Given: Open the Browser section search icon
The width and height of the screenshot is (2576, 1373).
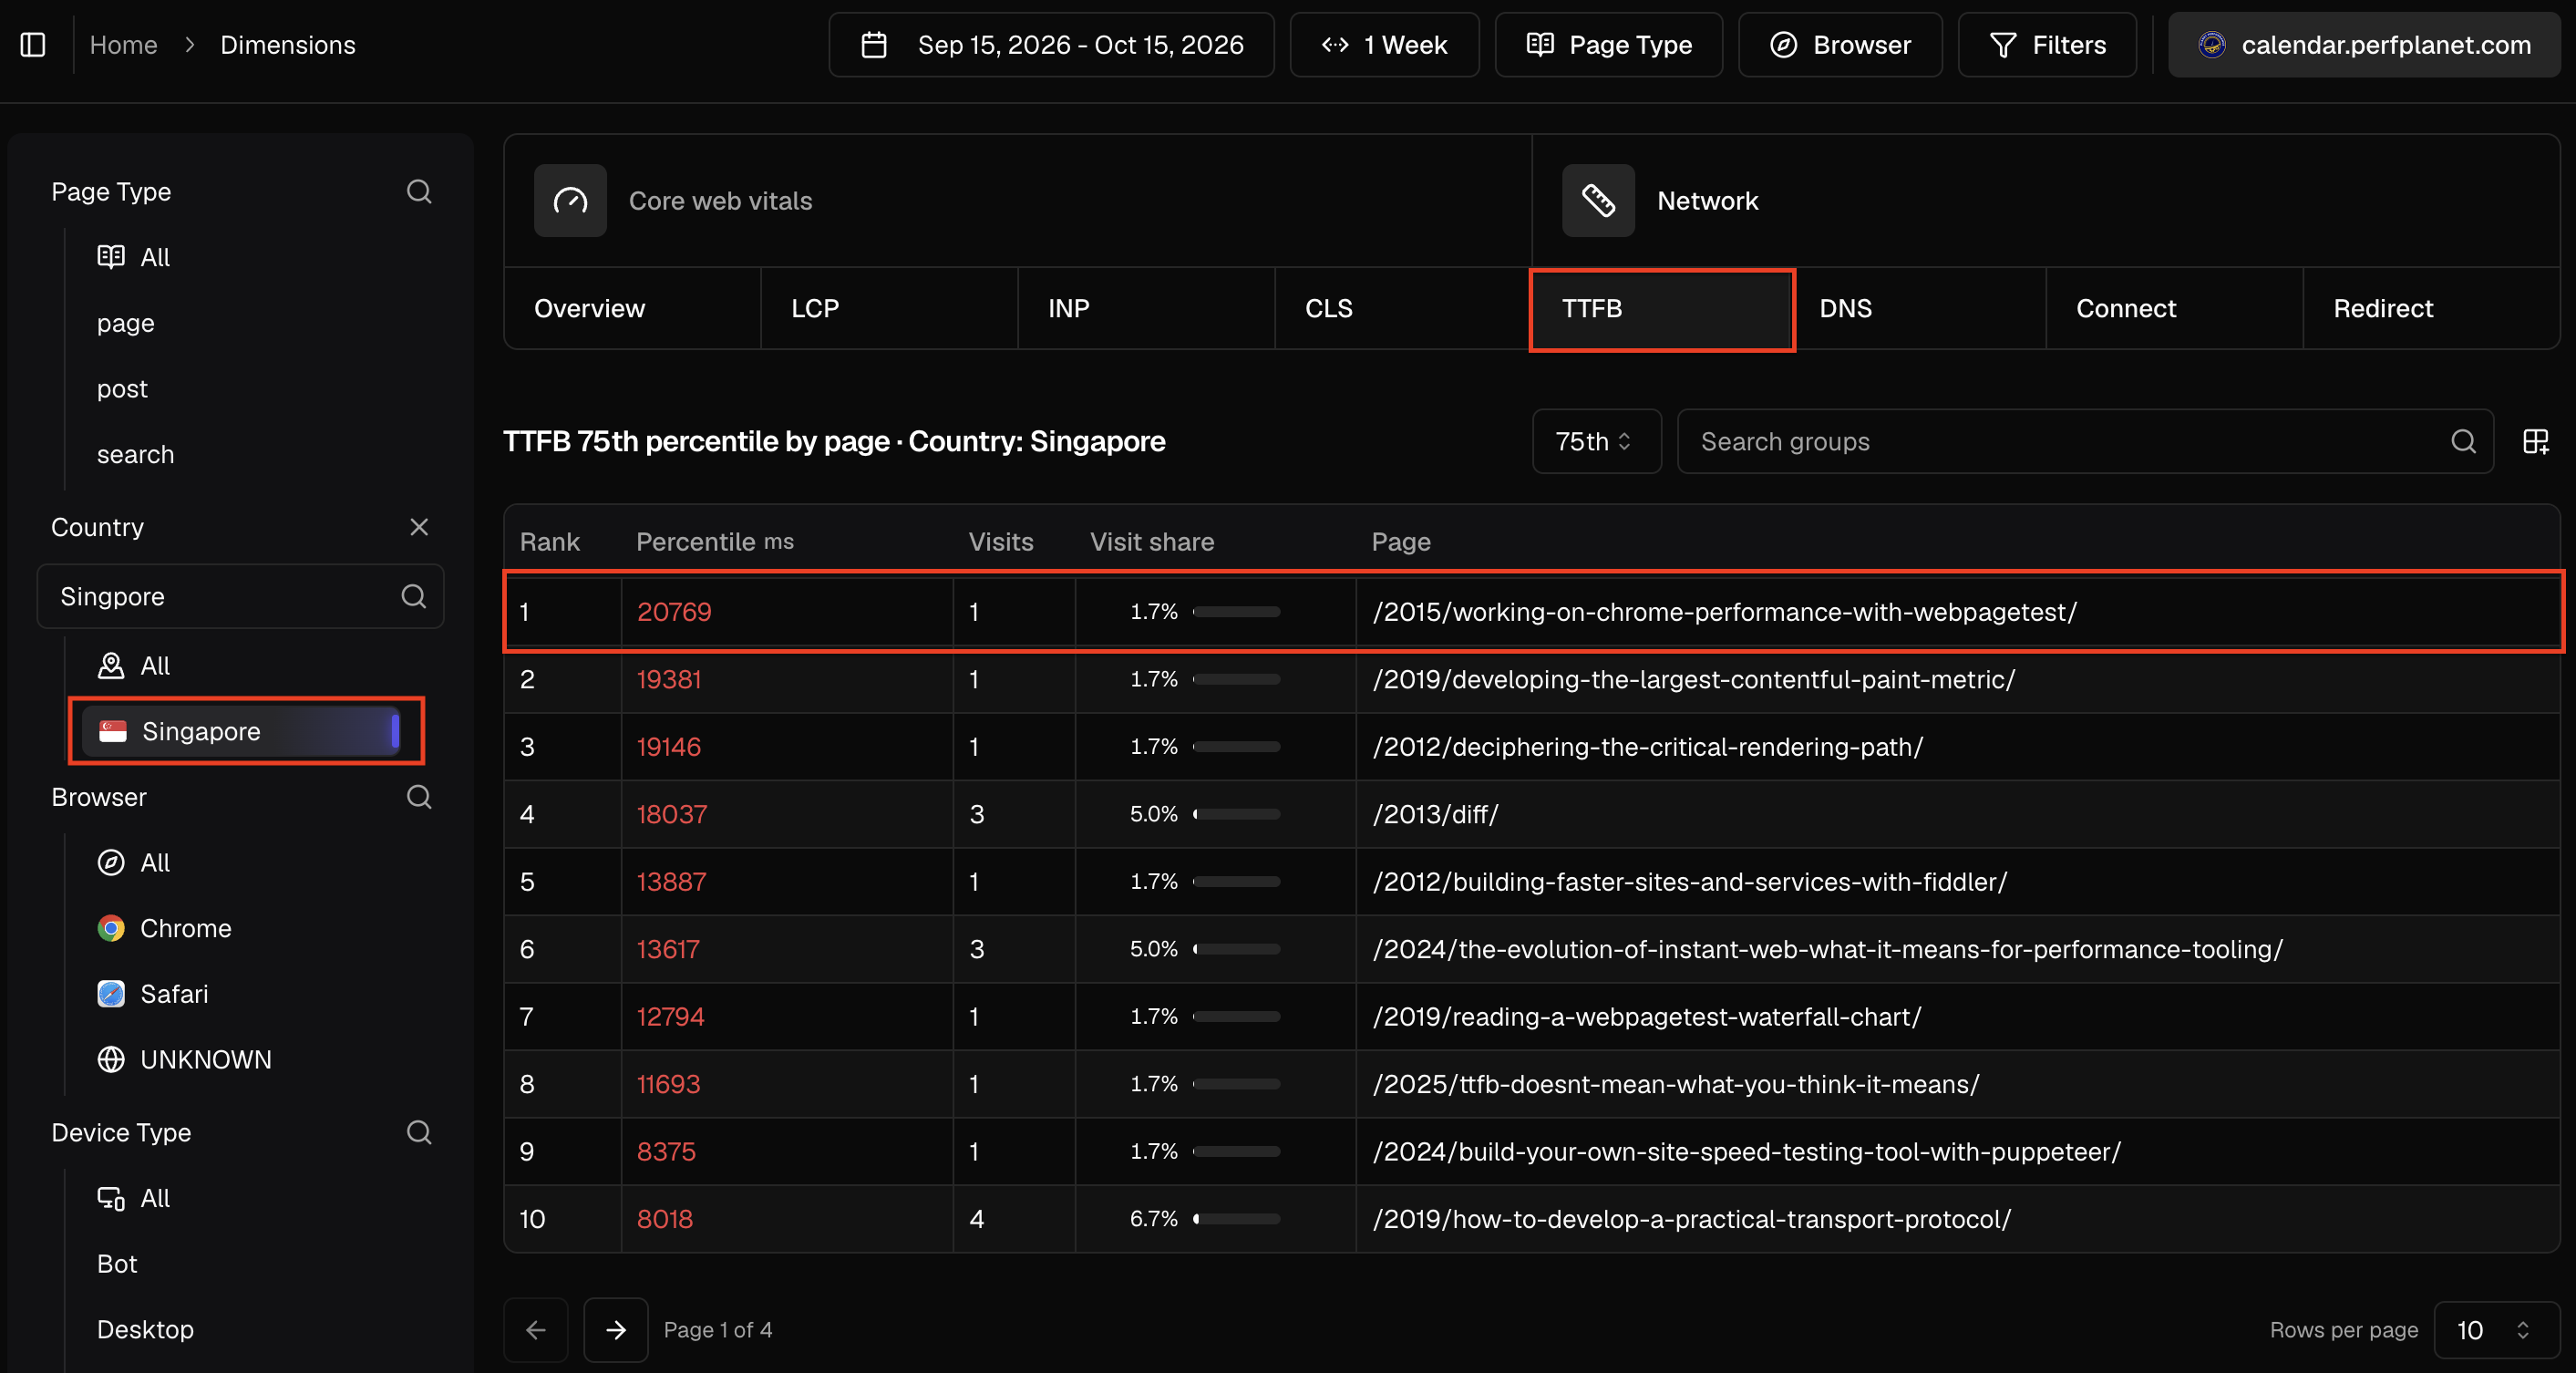Looking at the screenshot, I should tap(419, 797).
